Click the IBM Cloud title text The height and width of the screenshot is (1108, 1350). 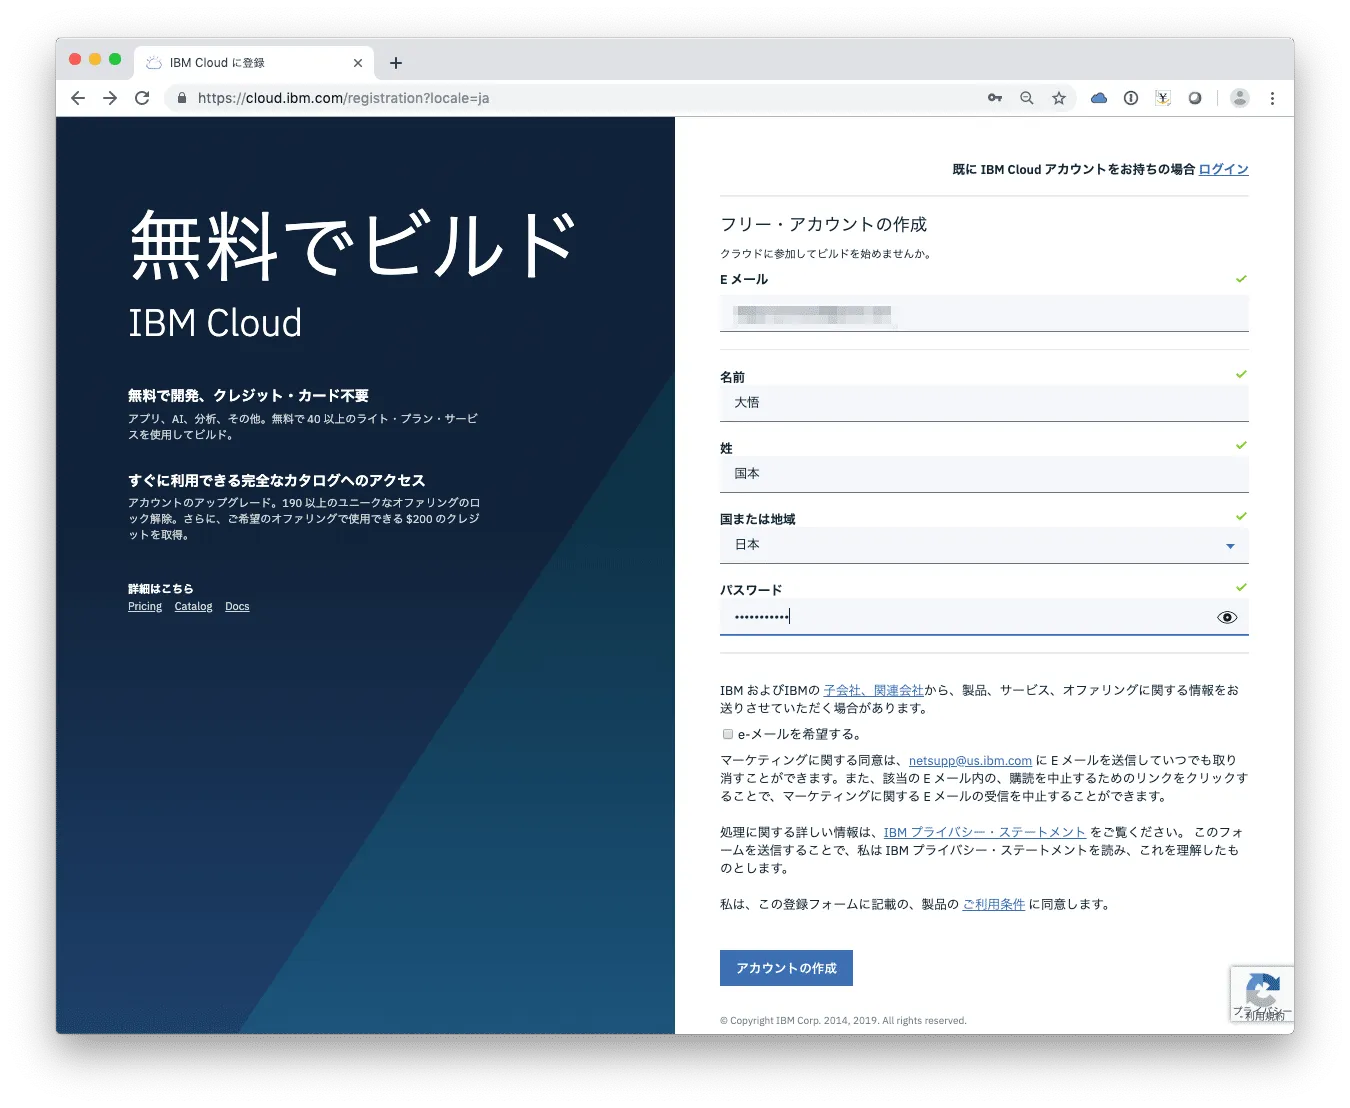point(215,323)
